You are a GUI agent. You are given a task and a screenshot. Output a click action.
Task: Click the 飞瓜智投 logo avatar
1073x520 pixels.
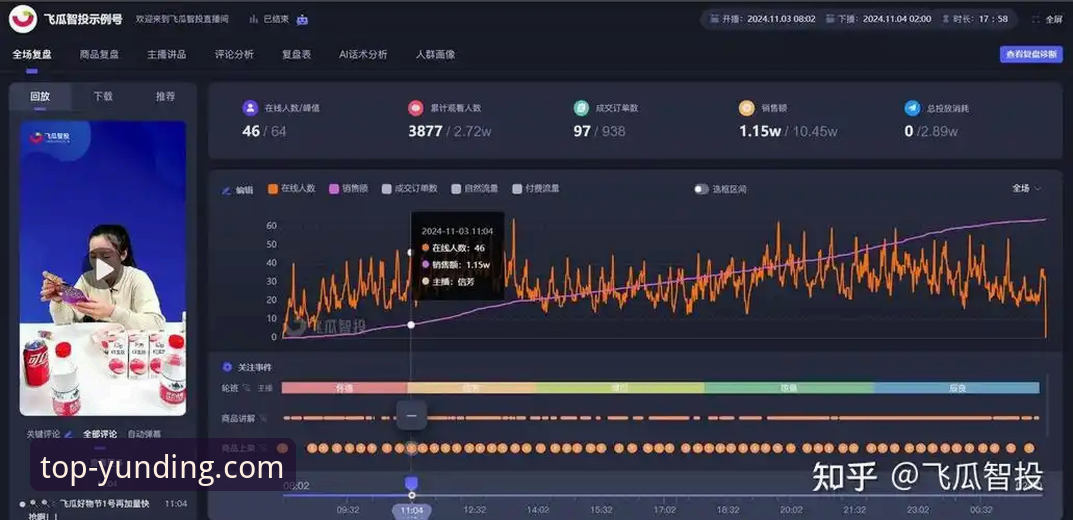pyautogui.click(x=23, y=19)
